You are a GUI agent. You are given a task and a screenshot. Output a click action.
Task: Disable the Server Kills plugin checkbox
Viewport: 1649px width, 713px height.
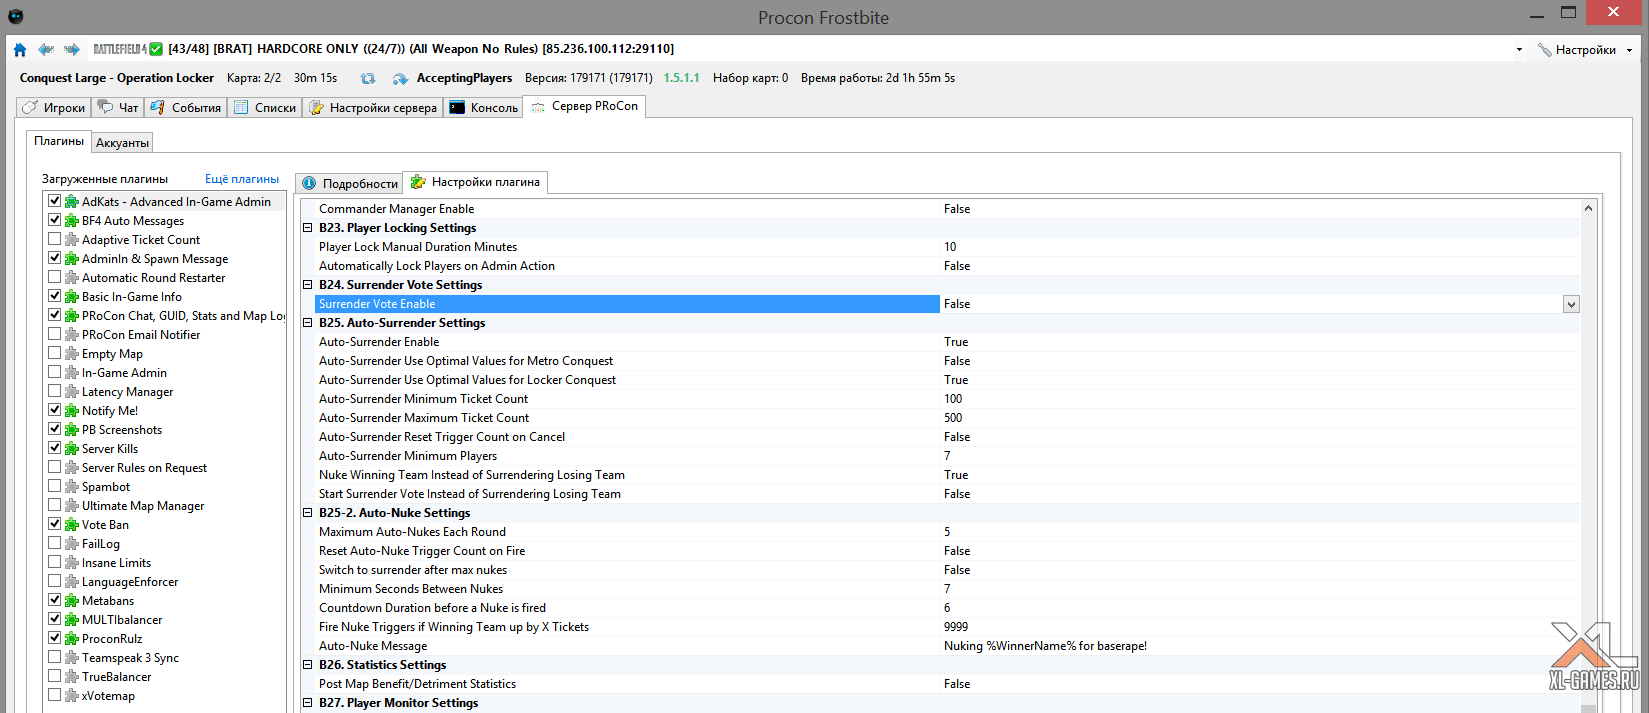[x=55, y=448]
